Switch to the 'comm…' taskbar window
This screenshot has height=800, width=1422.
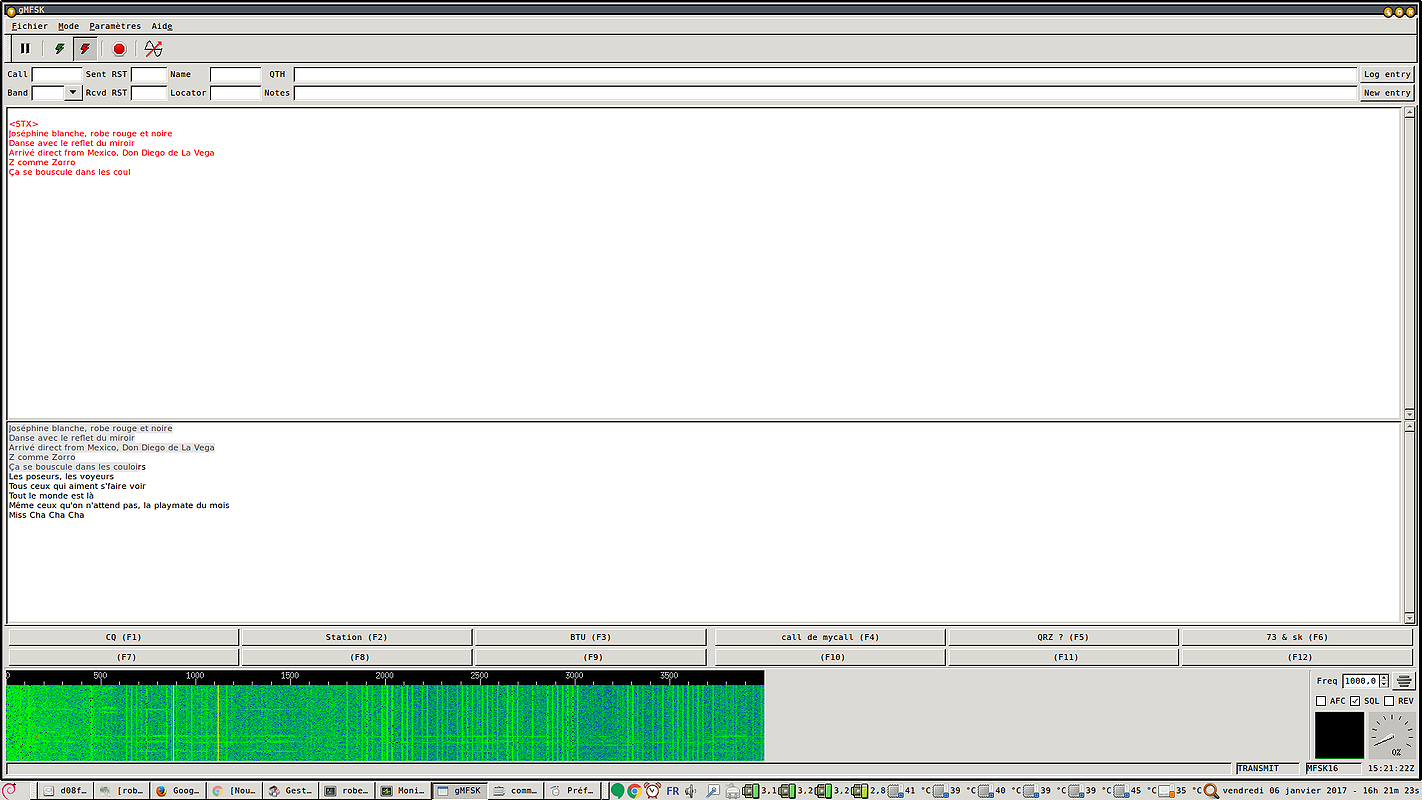coord(516,790)
